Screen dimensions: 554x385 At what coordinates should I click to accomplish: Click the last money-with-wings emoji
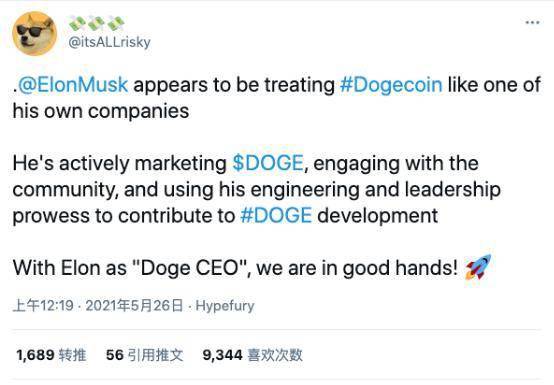click(116, 23)
